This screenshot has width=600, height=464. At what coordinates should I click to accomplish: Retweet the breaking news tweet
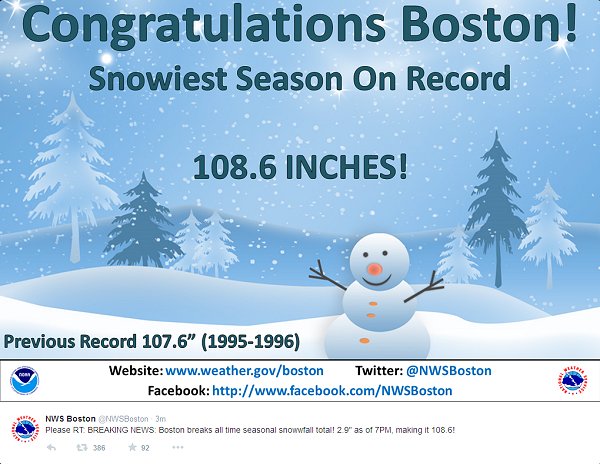pyautogui.click(x=82, y=450)
